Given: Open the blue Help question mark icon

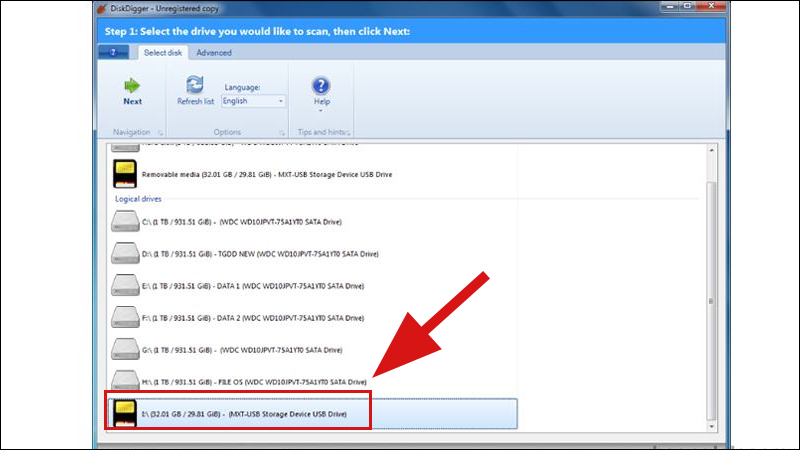Looking at the screenshot, I should (x=321, y=86).
